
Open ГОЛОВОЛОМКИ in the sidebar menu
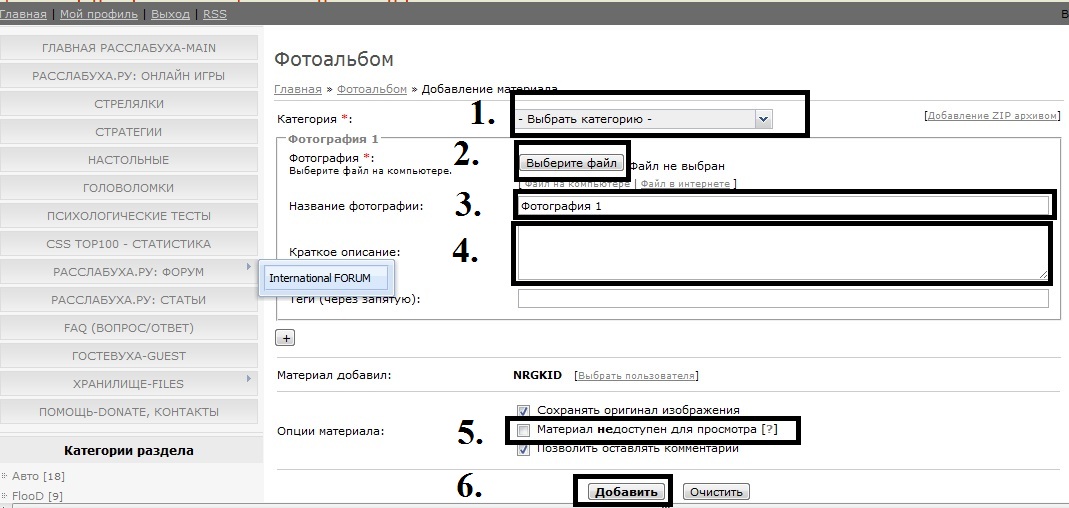(x=129, y=188)
